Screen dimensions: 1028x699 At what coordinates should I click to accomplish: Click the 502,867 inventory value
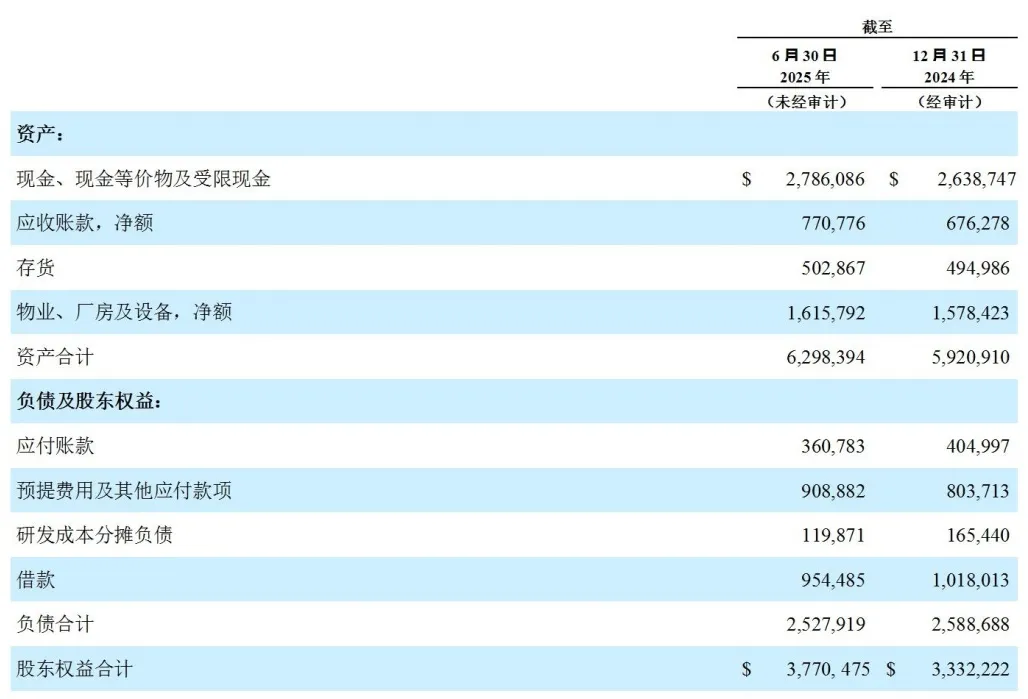(826, 269)
